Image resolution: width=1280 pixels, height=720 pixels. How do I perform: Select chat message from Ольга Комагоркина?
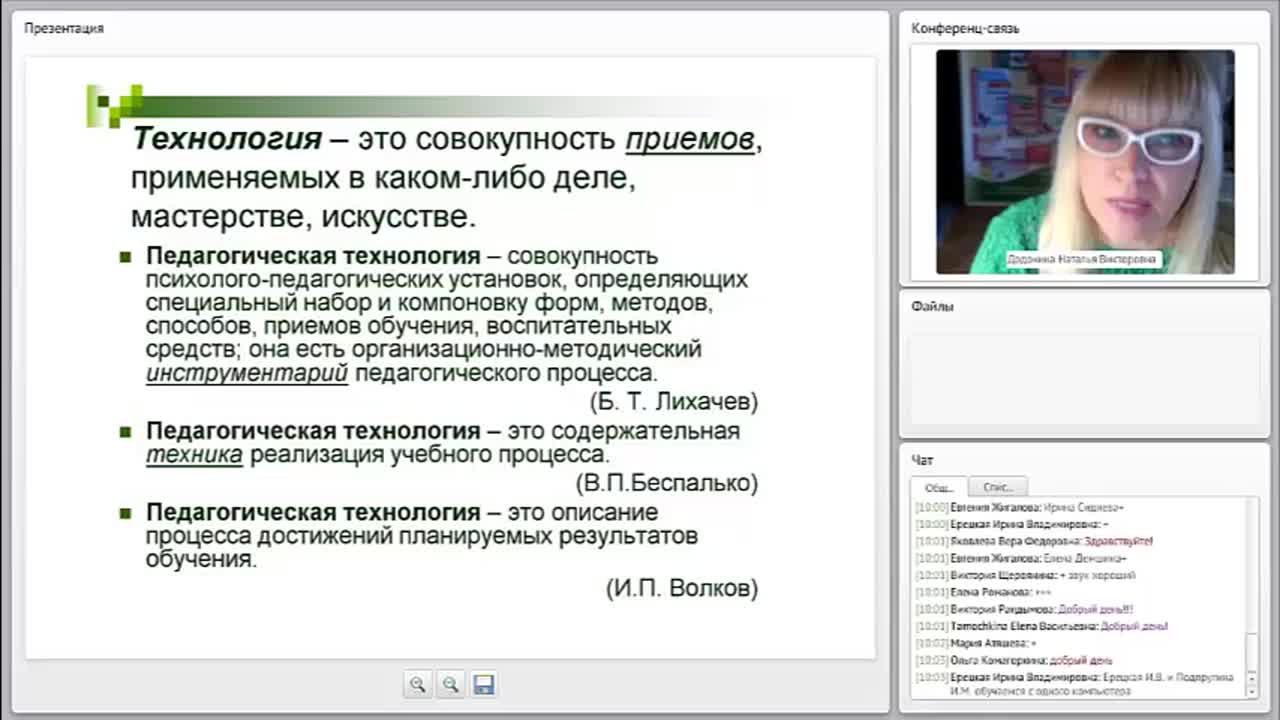coord(1014,660)
